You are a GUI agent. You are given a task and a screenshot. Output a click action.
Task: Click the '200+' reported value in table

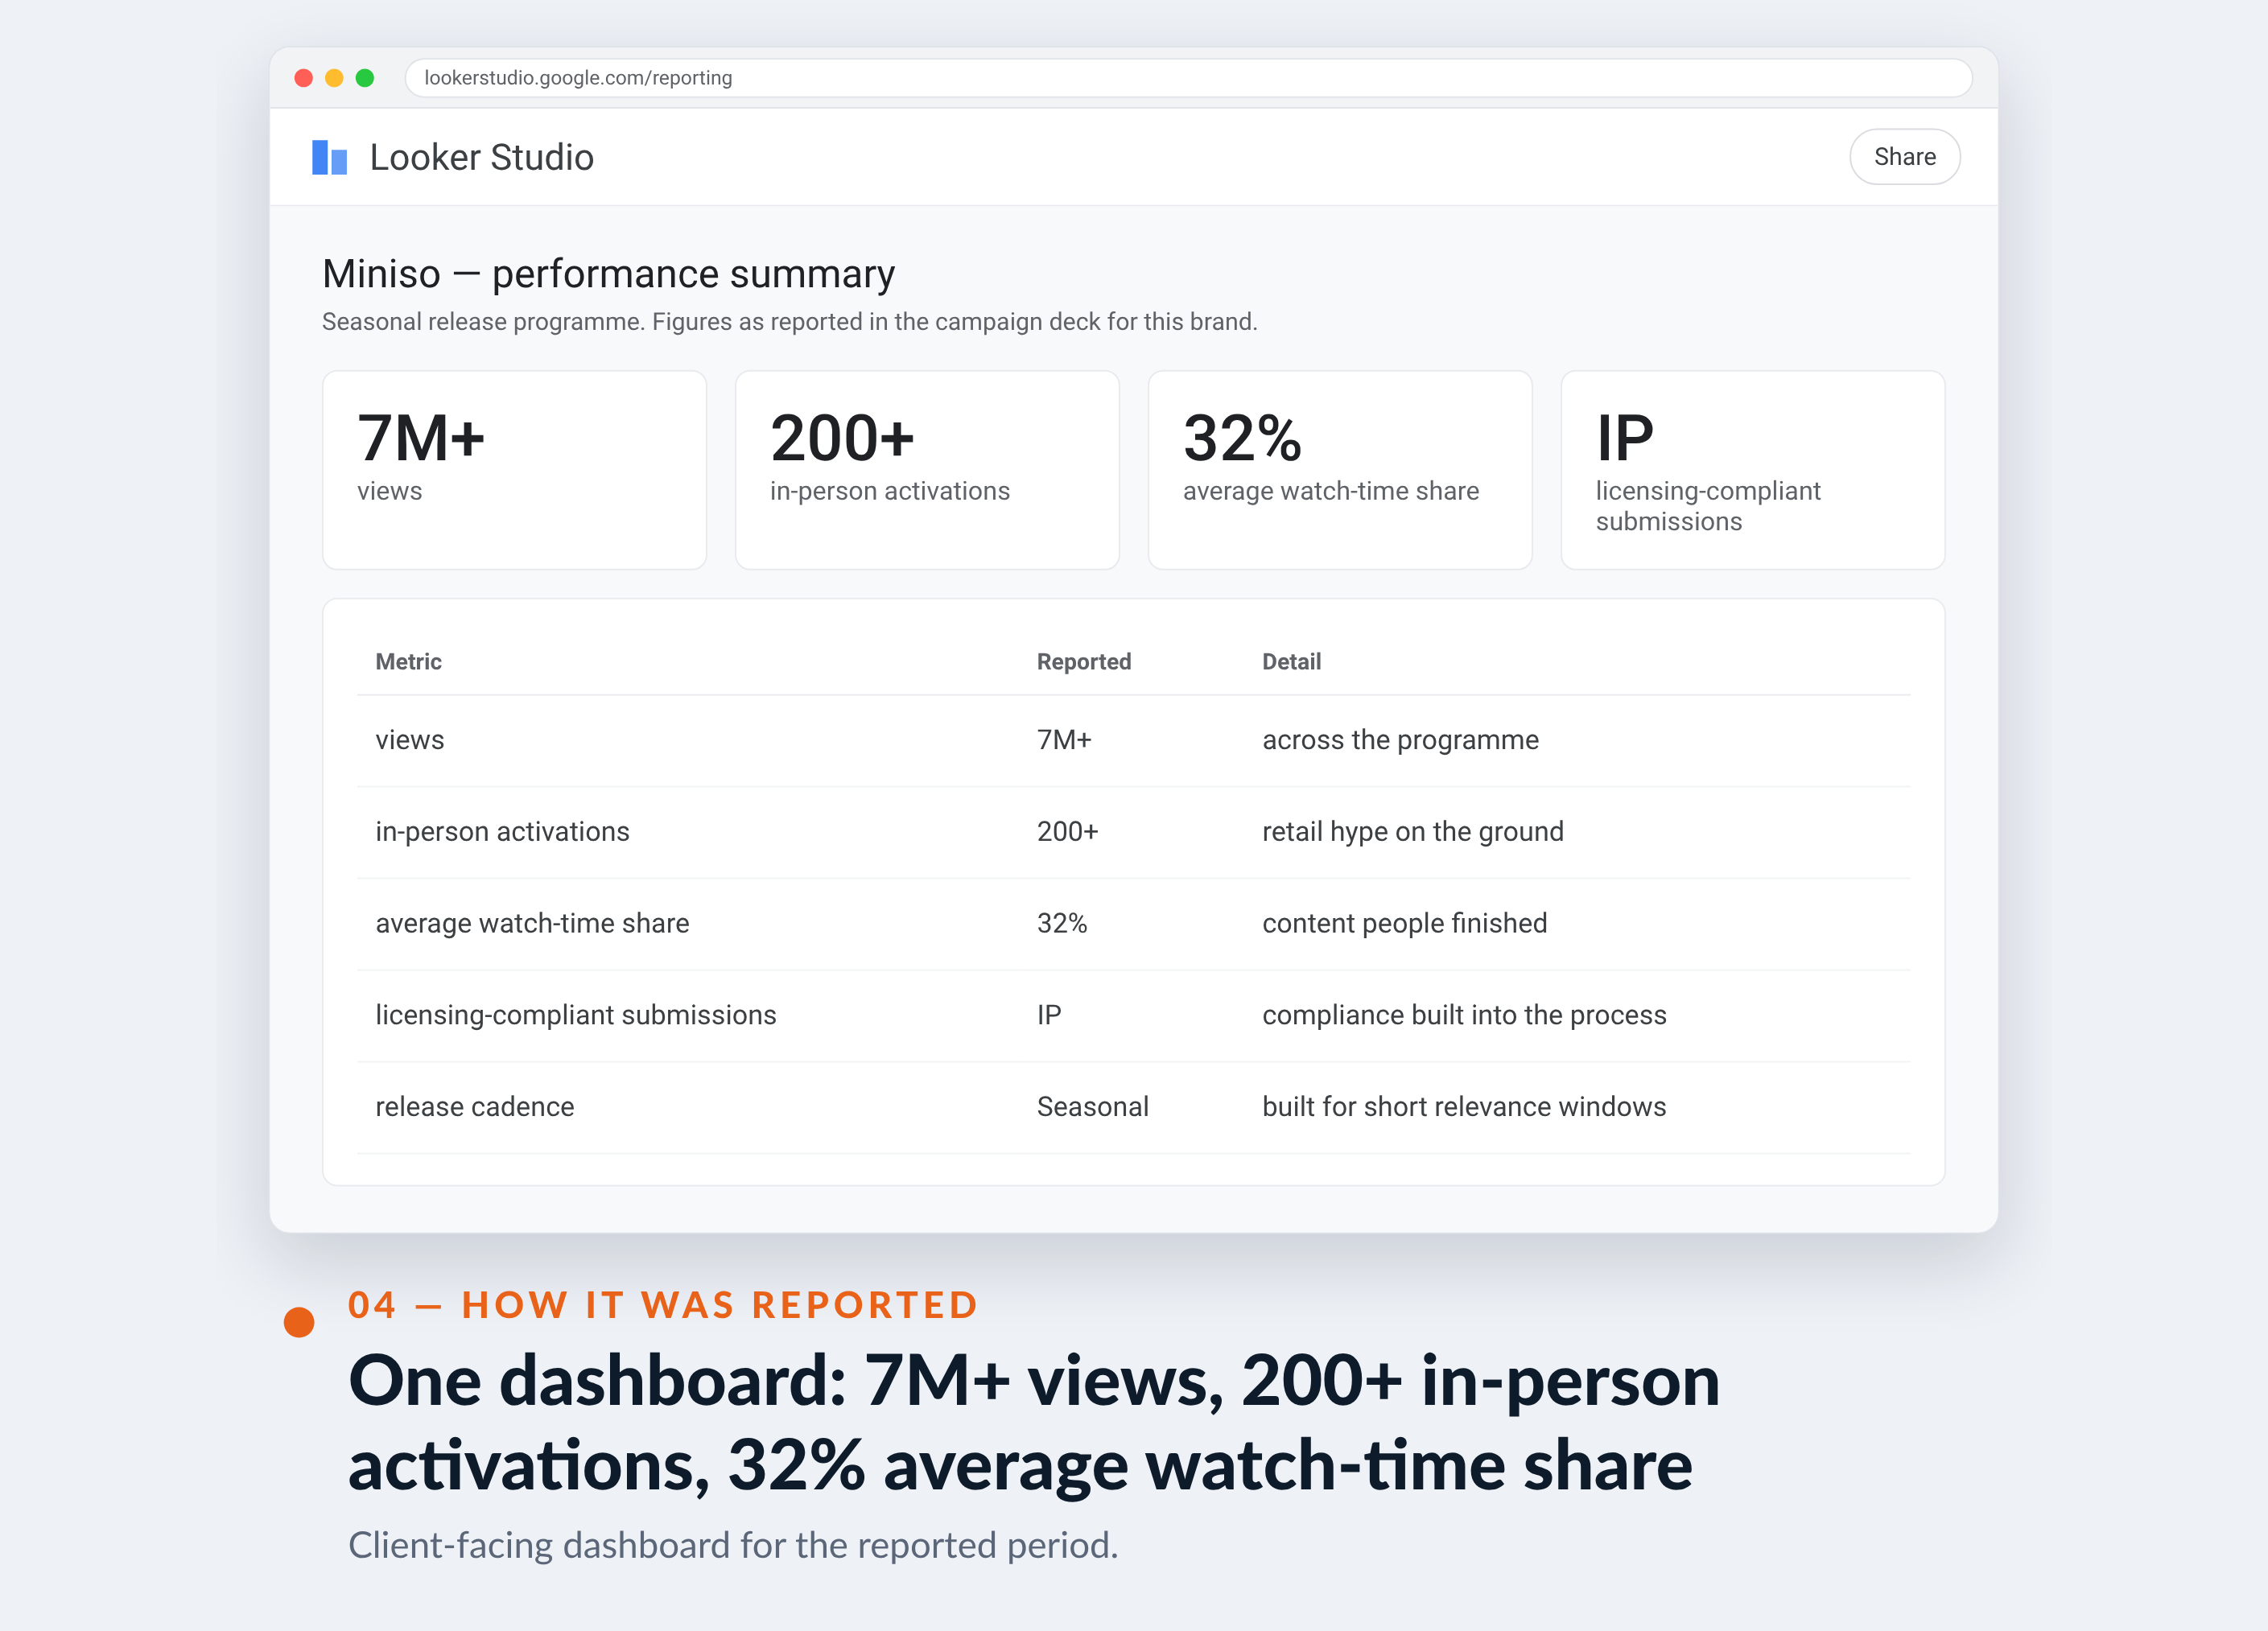click(1067, 832)
